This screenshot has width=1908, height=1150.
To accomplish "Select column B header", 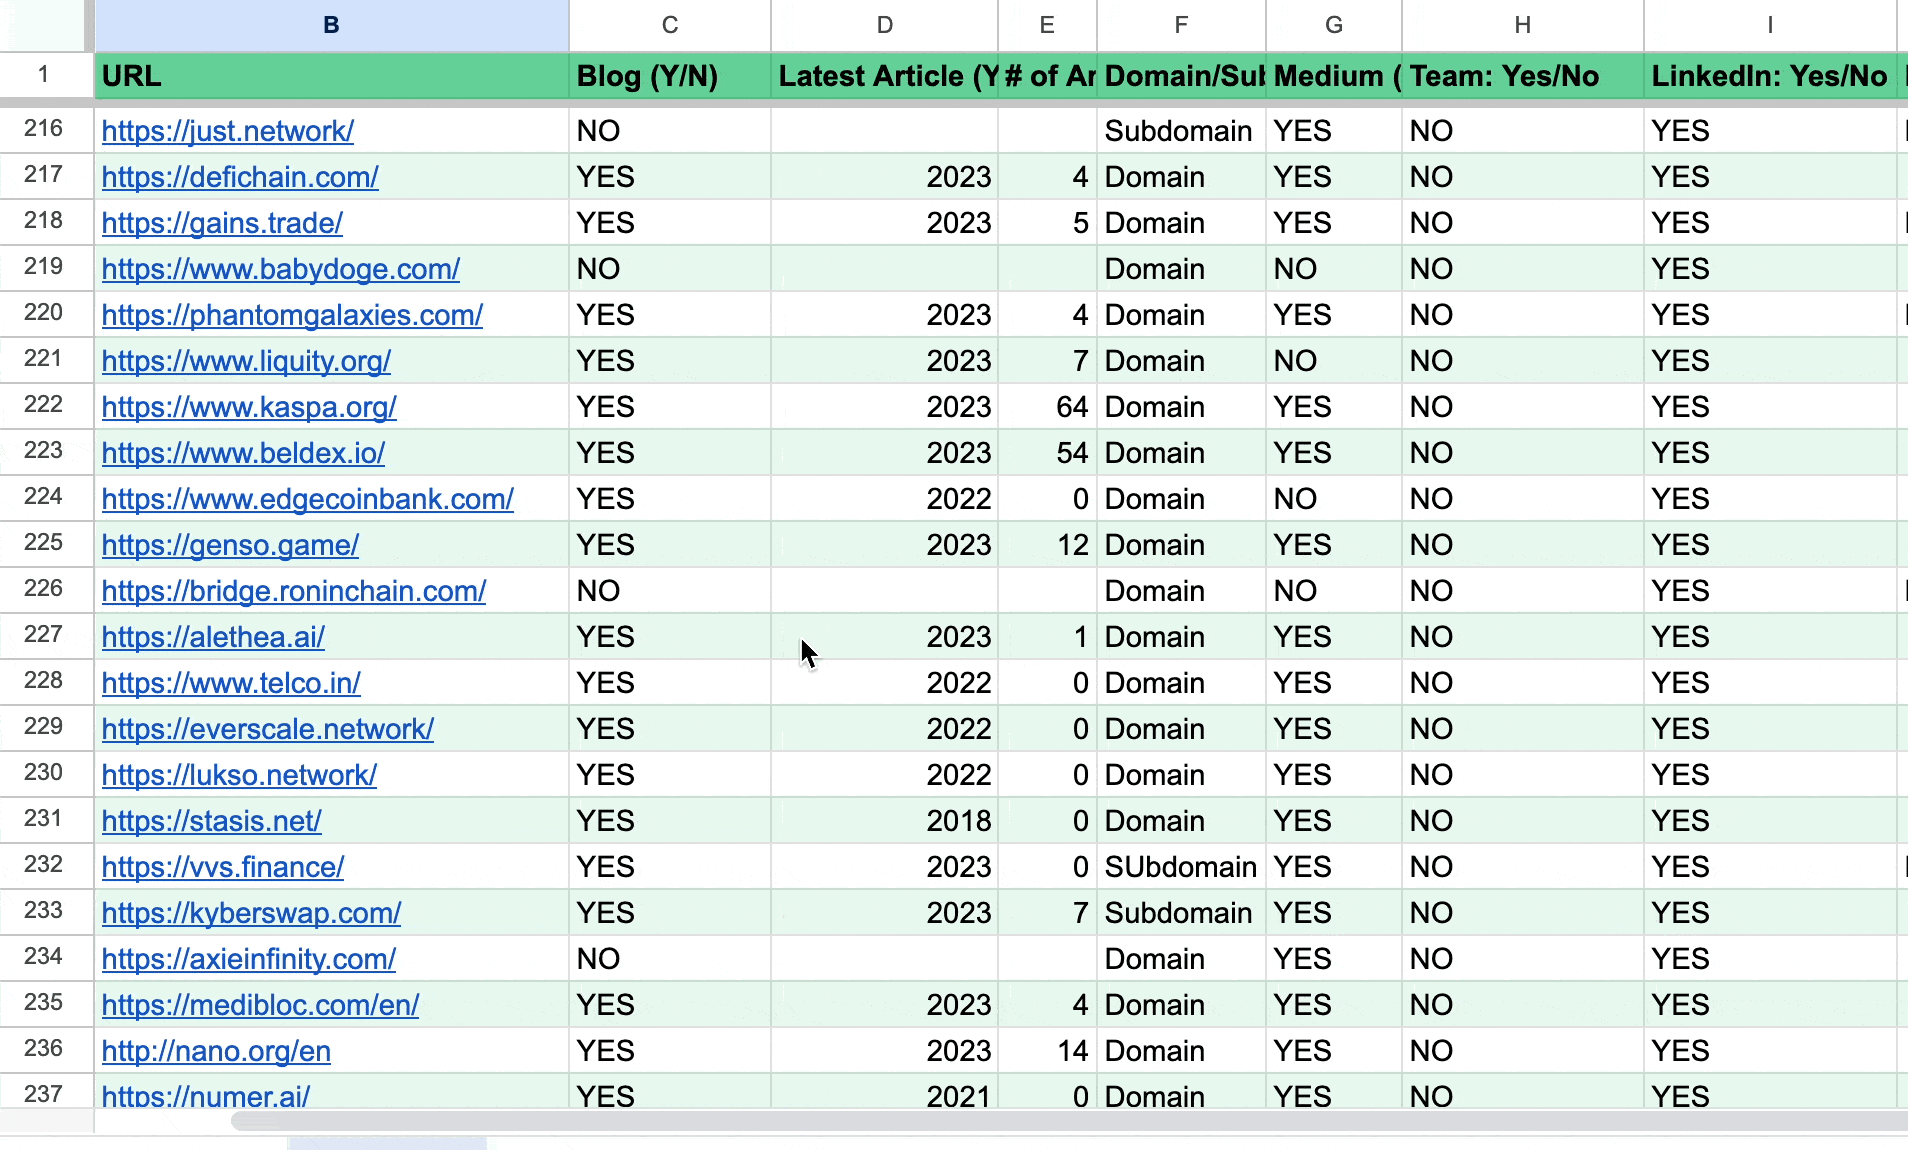I will [x=331, y=25].
